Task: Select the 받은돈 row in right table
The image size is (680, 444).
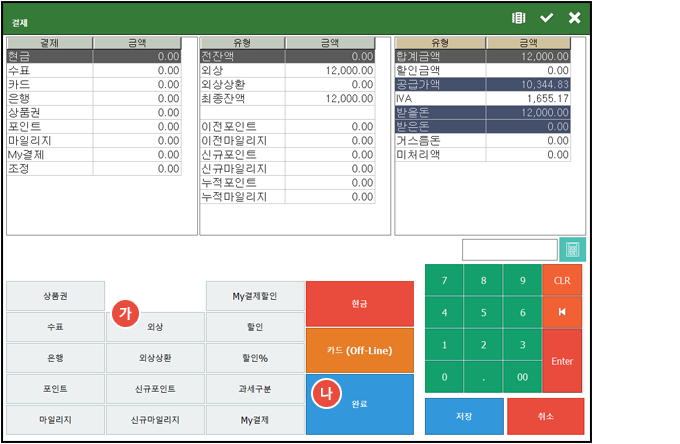Action: click(x=483, y=127)
